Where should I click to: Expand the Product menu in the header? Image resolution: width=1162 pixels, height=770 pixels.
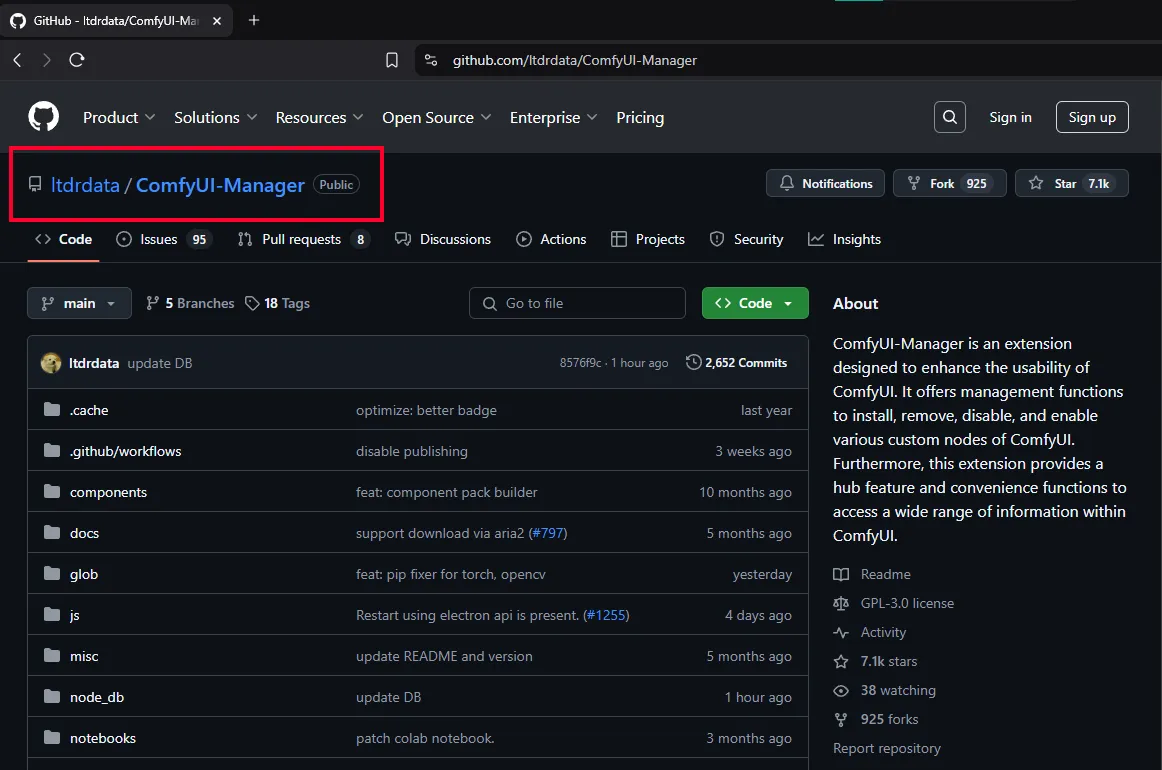[118, 117]
